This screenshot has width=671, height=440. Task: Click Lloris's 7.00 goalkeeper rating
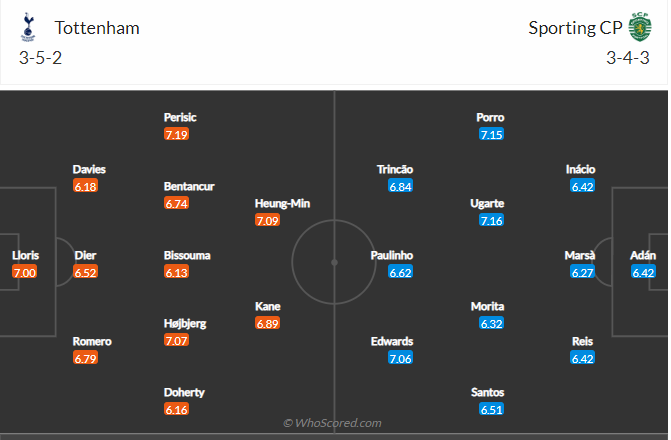tap(24, 272)
